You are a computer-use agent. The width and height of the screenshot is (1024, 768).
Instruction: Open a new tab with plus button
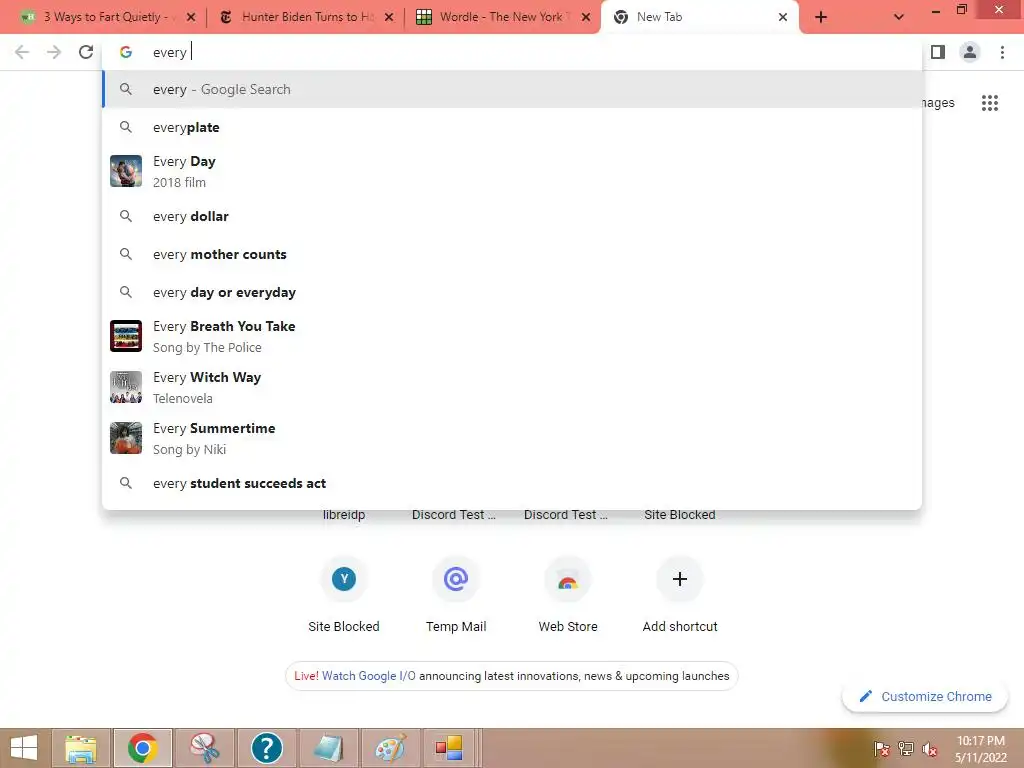[x=821, y=17]
